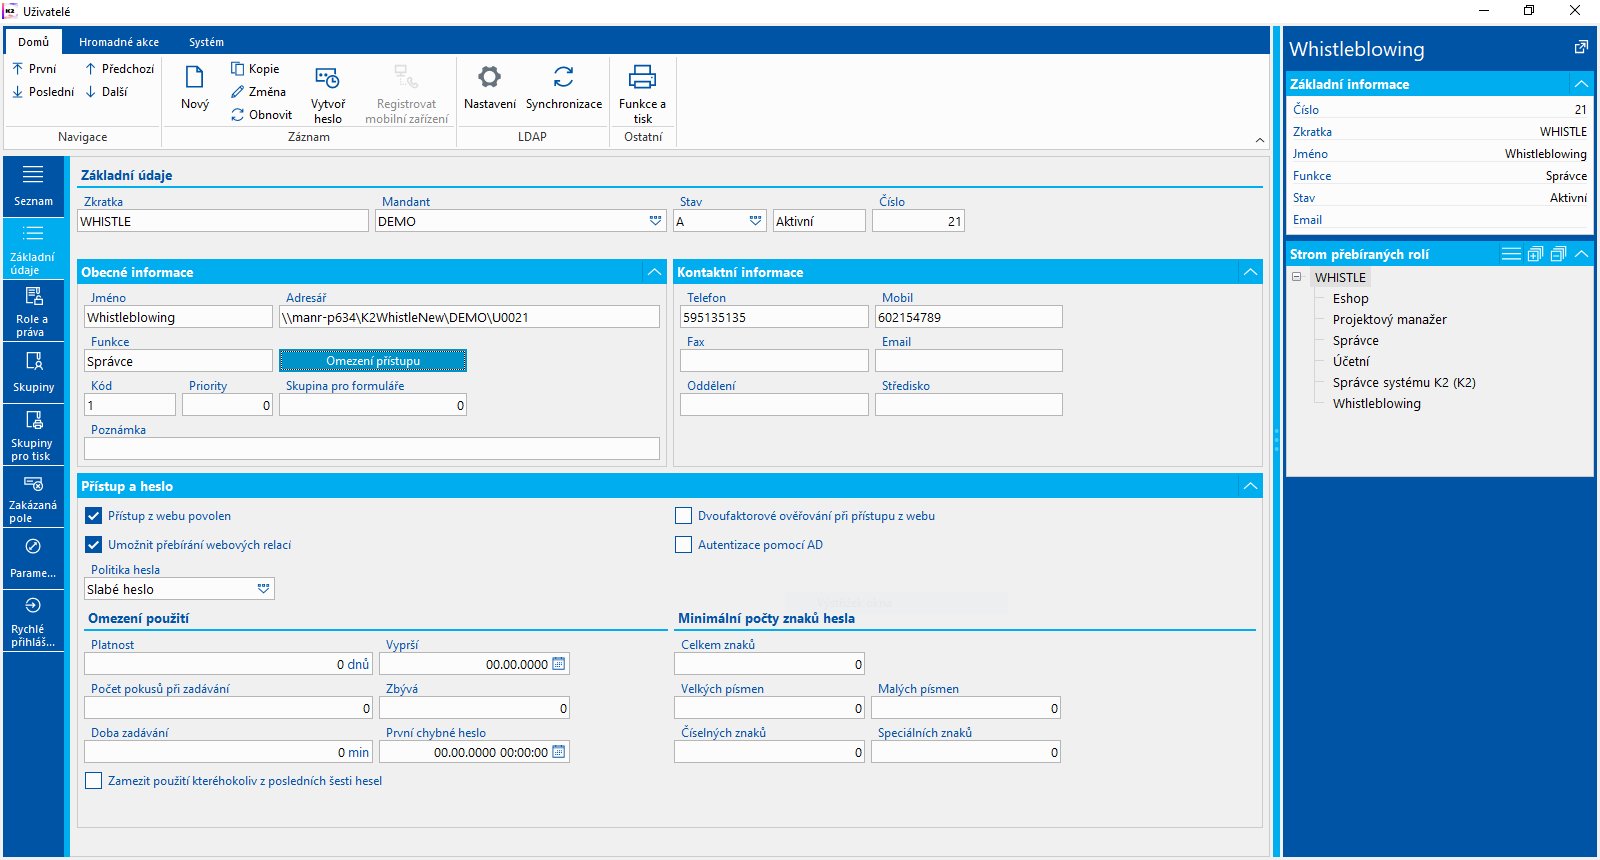Uncheck Přístup z webu povolen

click(94, 516)
